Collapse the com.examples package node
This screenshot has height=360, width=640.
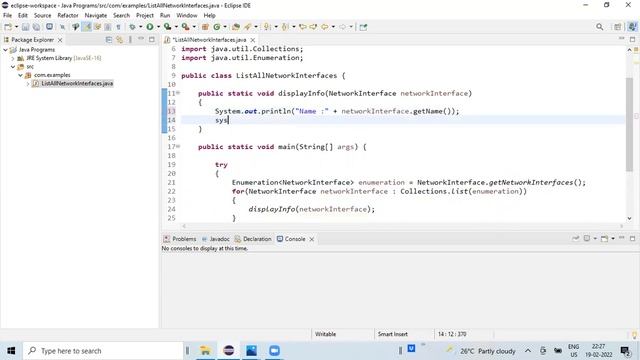pyautogui.click(x=20, y=75)
